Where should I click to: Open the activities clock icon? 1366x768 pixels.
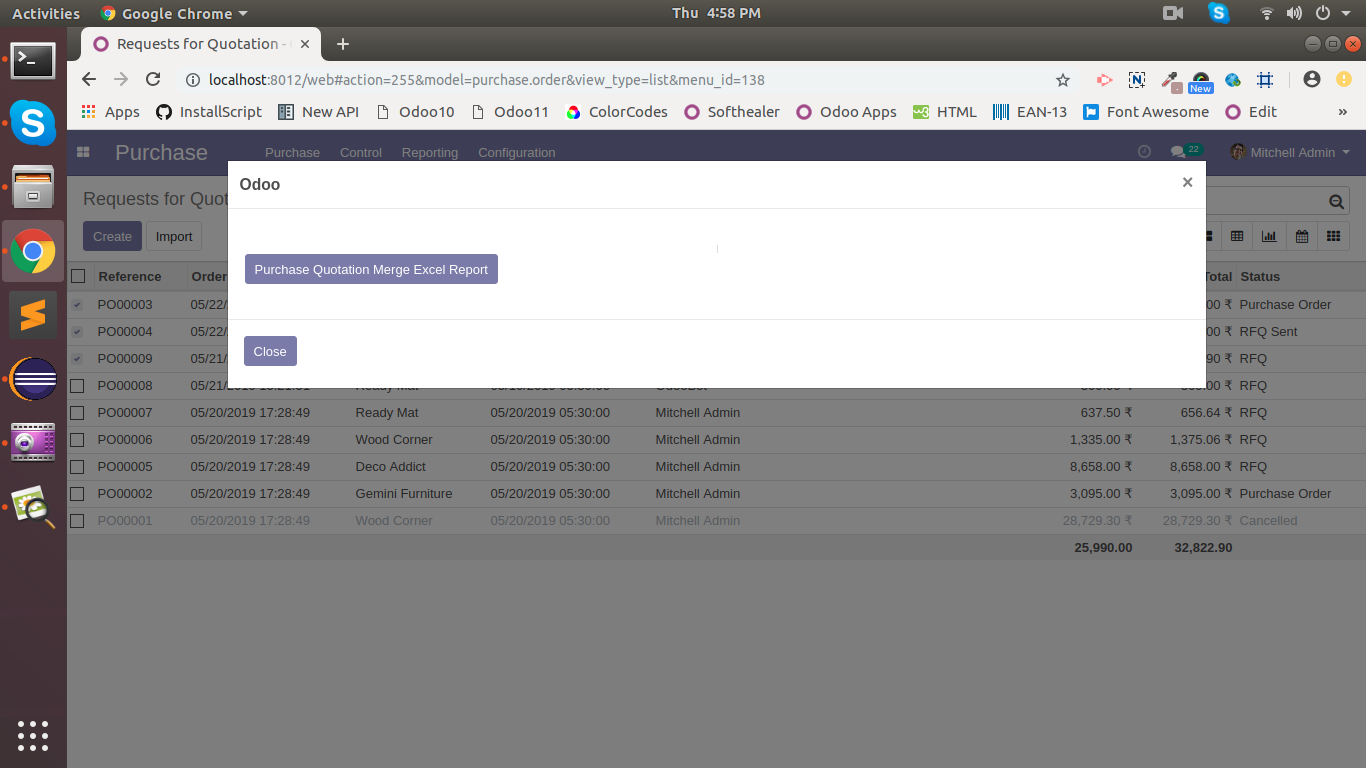point(1145,152)
